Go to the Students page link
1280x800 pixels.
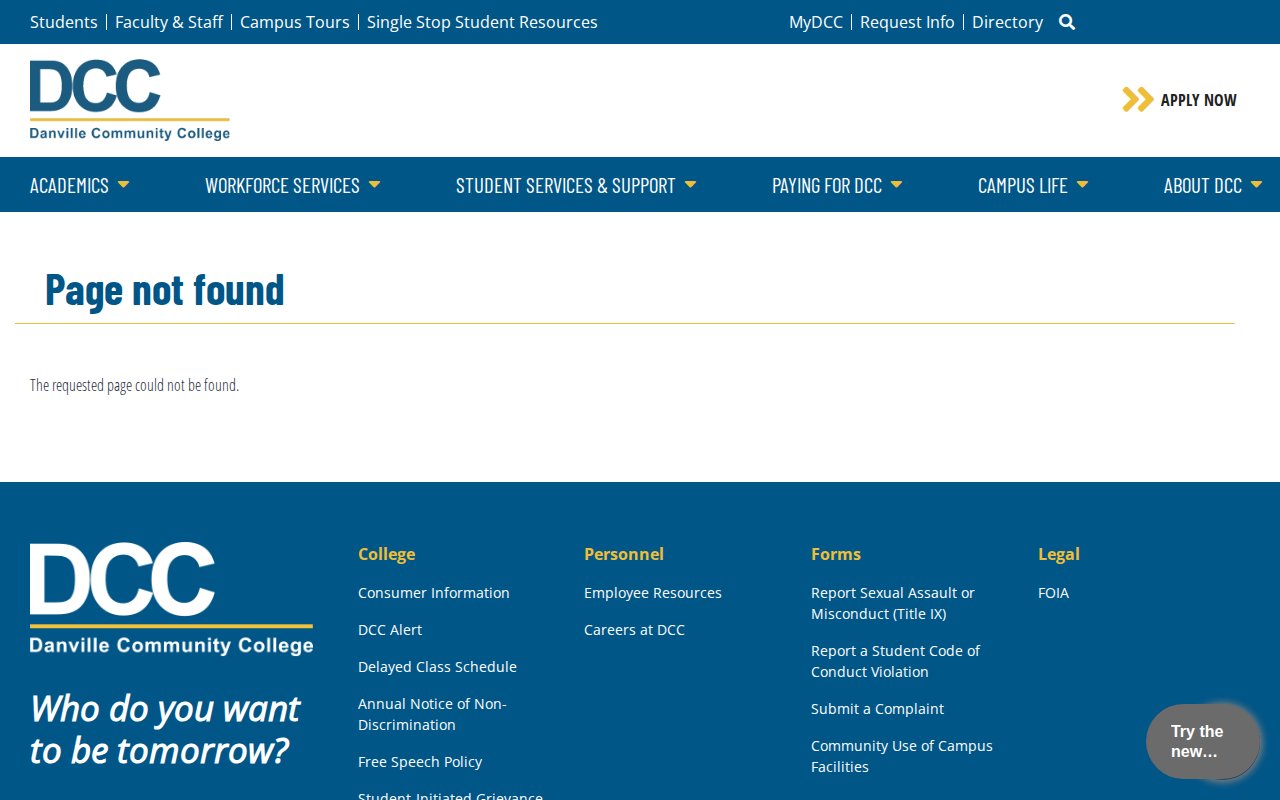(x=64, y=22)
